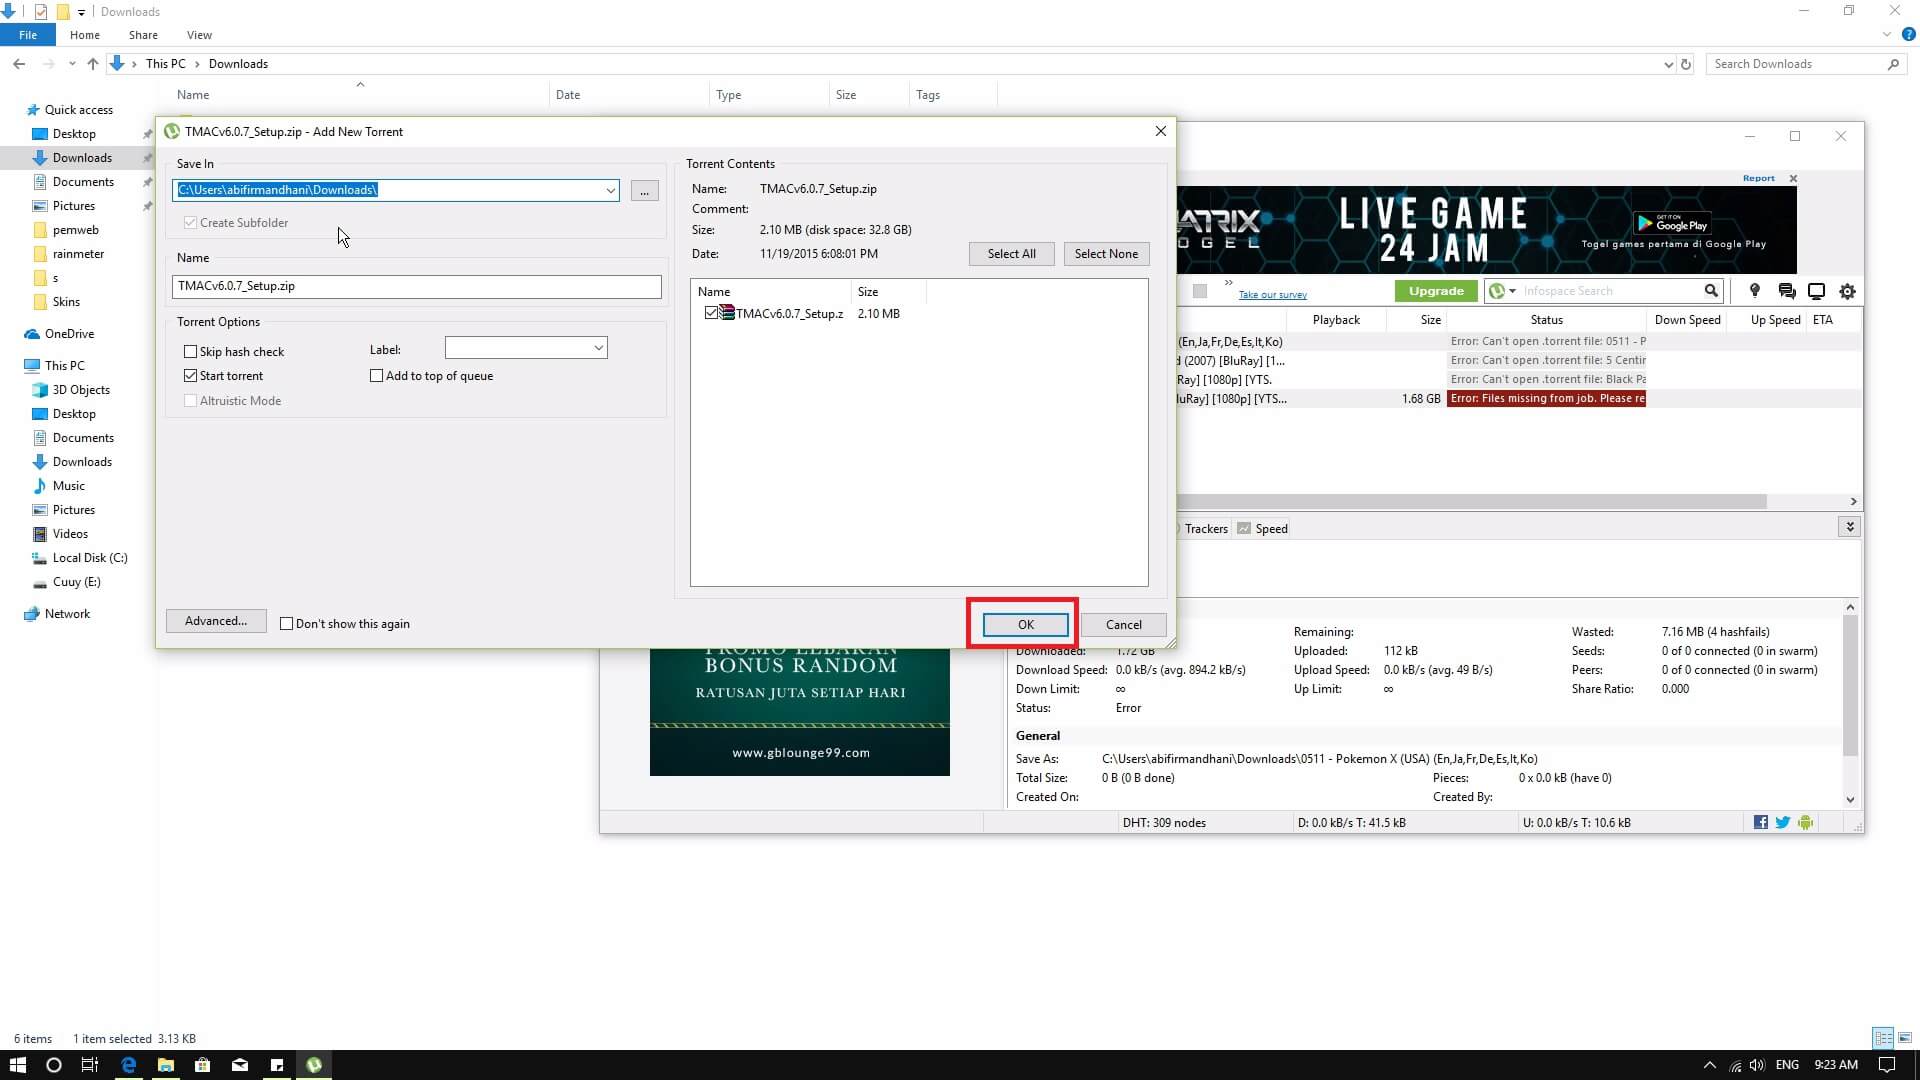
Task: Click the Advanced... button
Action: (216, 621)
